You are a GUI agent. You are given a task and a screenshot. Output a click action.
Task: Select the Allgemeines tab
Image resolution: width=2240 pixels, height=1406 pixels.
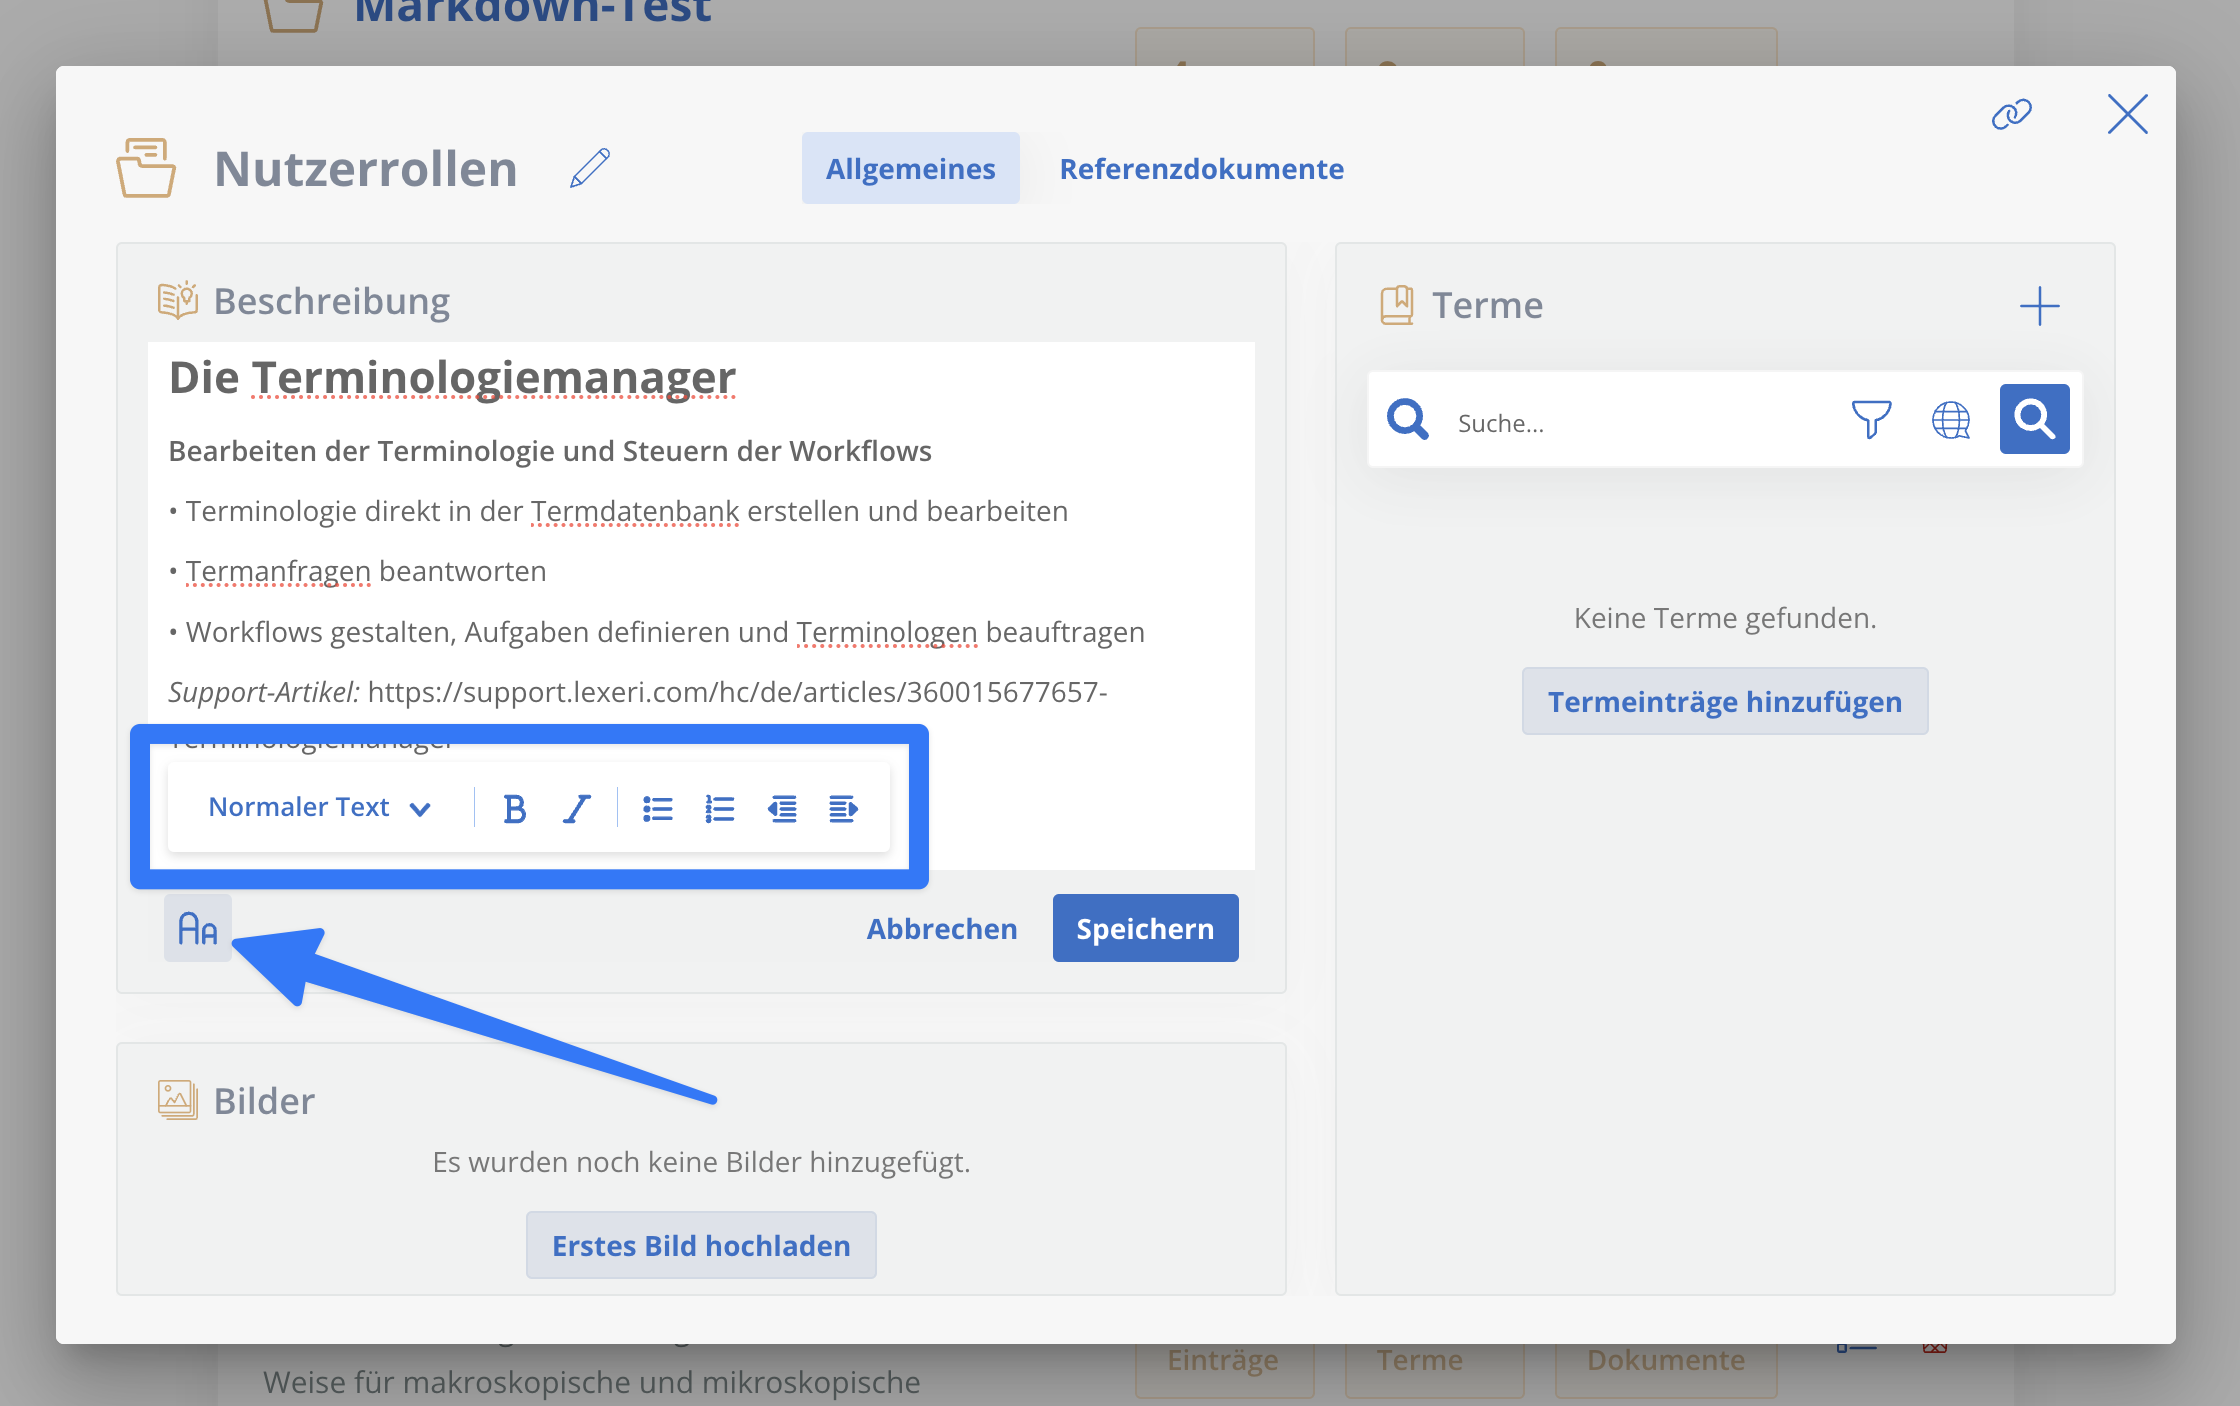(x=910, y=168)
